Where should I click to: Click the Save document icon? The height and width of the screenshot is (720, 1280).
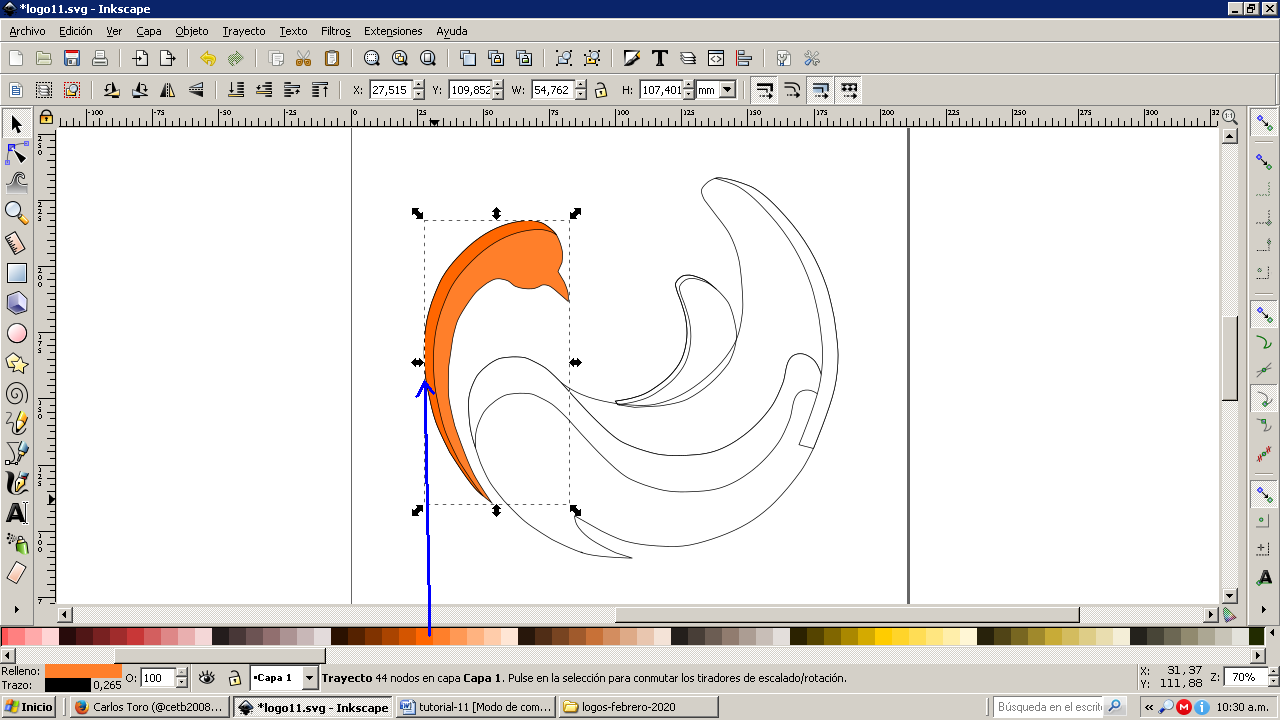pos(72,58)
